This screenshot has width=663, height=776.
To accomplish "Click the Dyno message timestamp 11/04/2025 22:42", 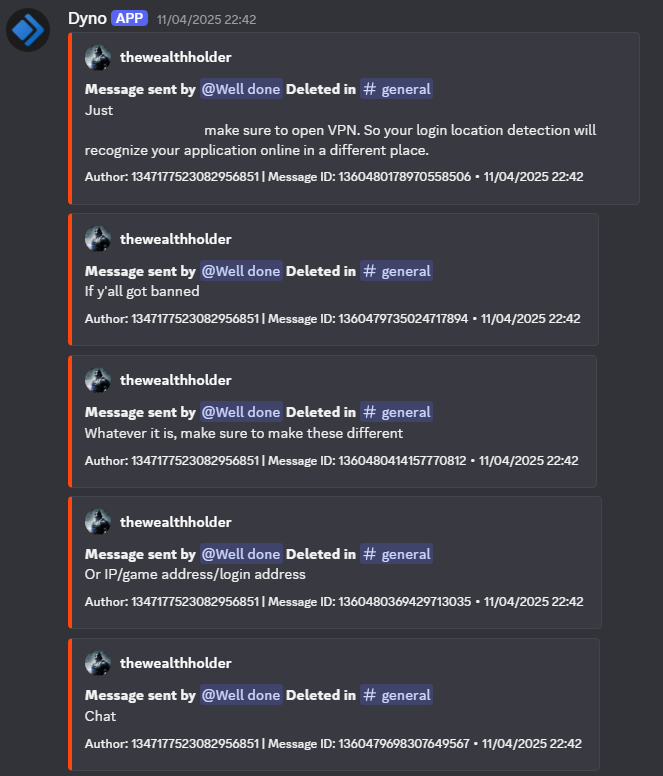I will (x=206, y=20).
